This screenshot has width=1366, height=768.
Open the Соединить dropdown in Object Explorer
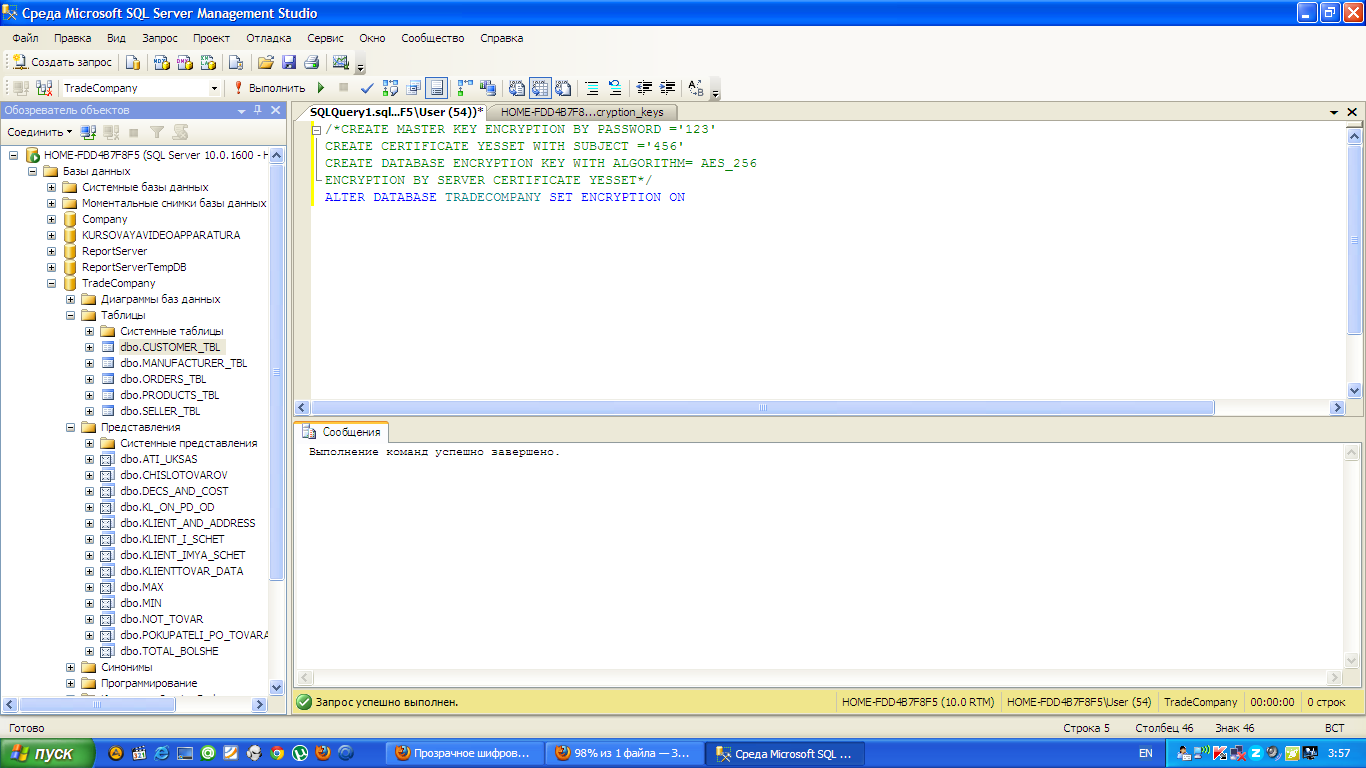pos(39,132)
